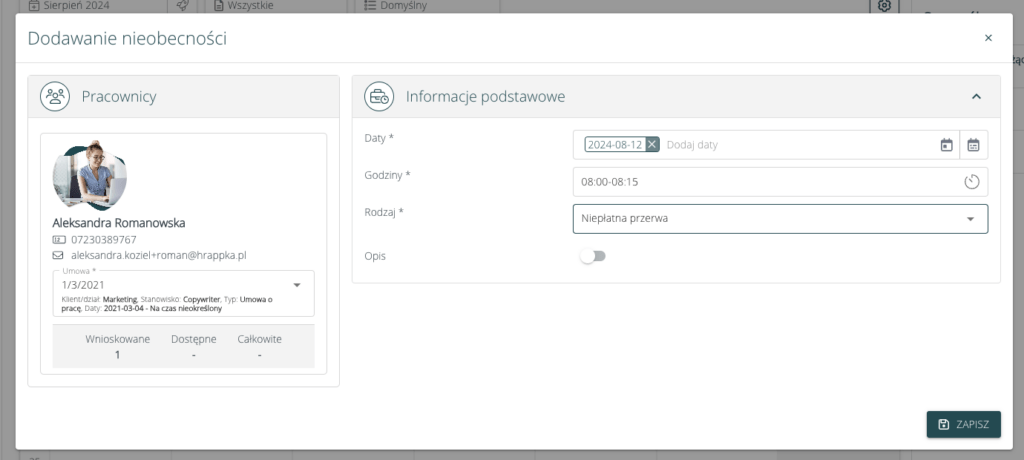Open the single date calendar picker

pyautogui.click(x=946, y=145)
